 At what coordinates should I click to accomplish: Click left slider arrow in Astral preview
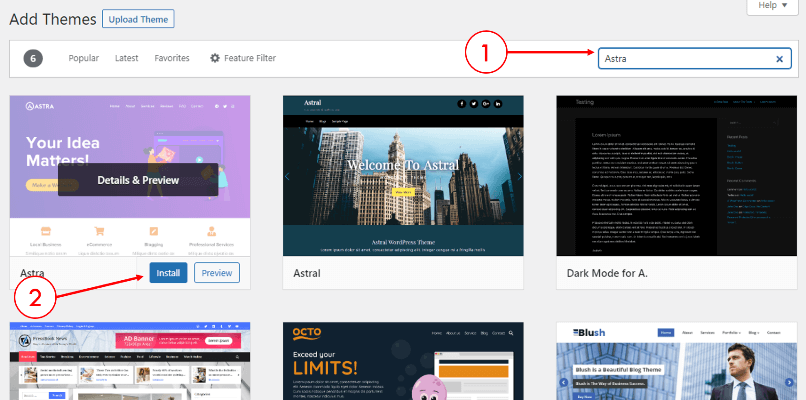[x=287, y=176]
